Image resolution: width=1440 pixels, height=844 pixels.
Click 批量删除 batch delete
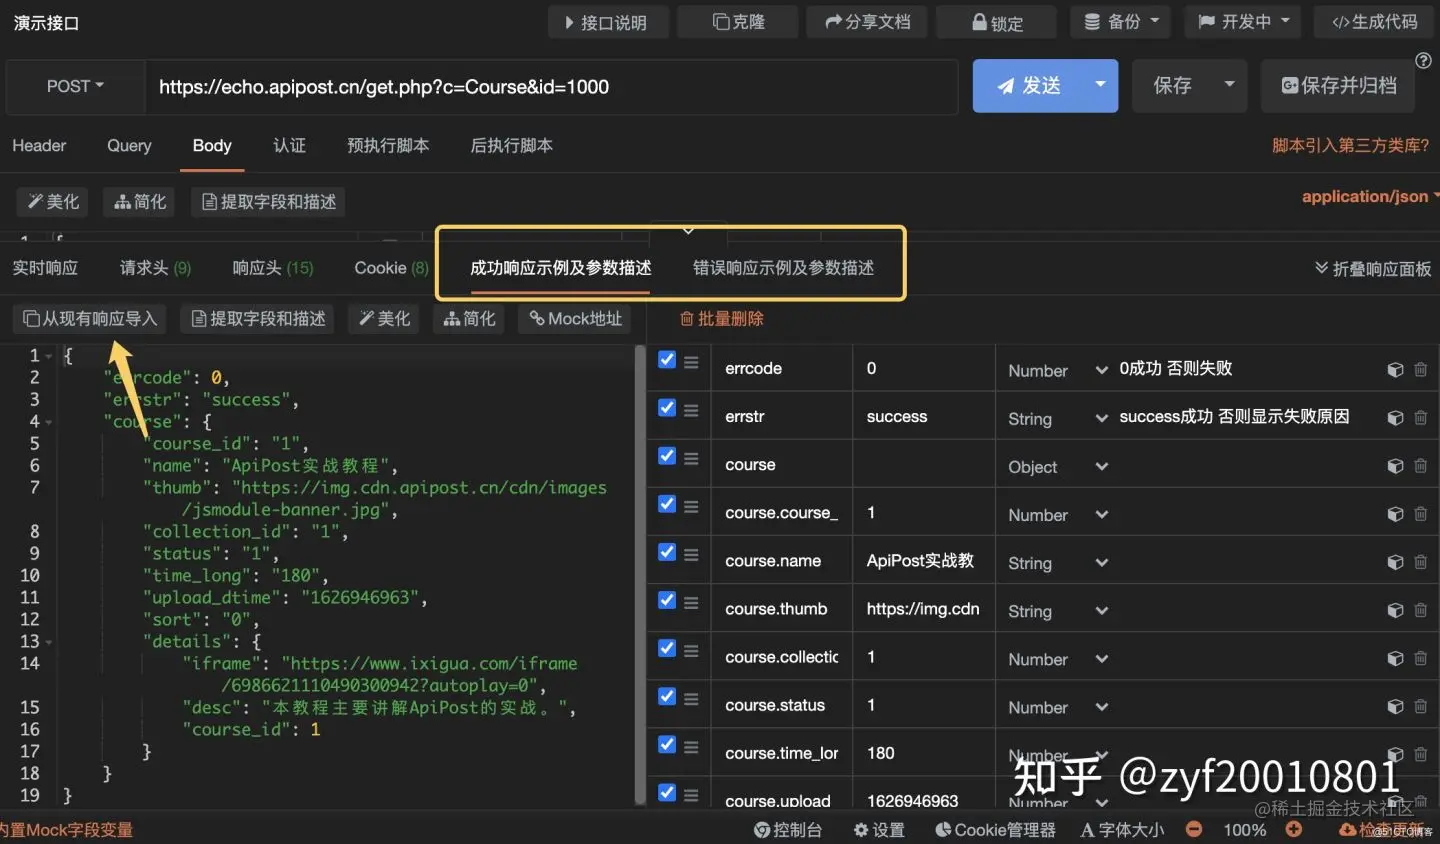721,319
